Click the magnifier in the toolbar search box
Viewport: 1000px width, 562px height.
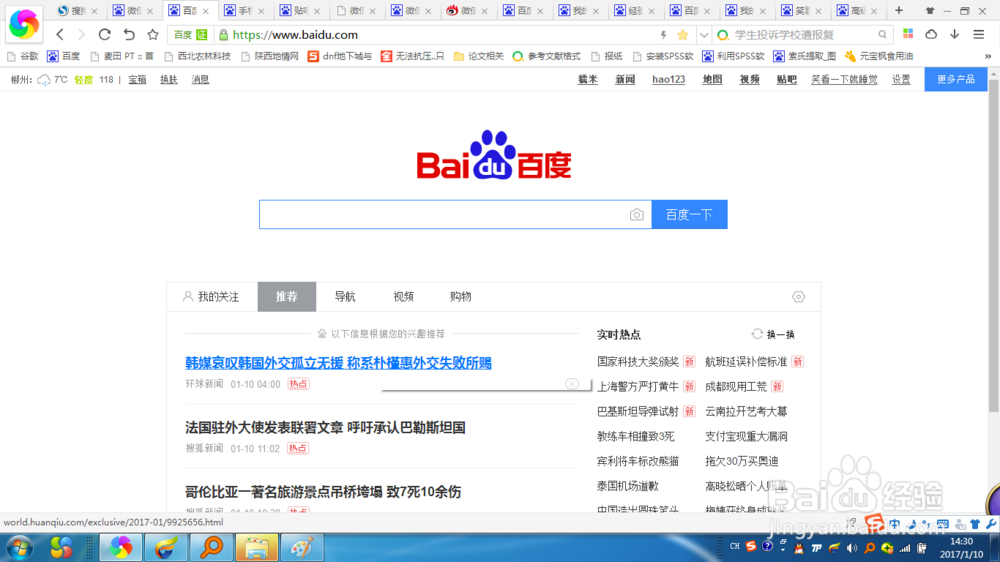(x=882, y=35)
